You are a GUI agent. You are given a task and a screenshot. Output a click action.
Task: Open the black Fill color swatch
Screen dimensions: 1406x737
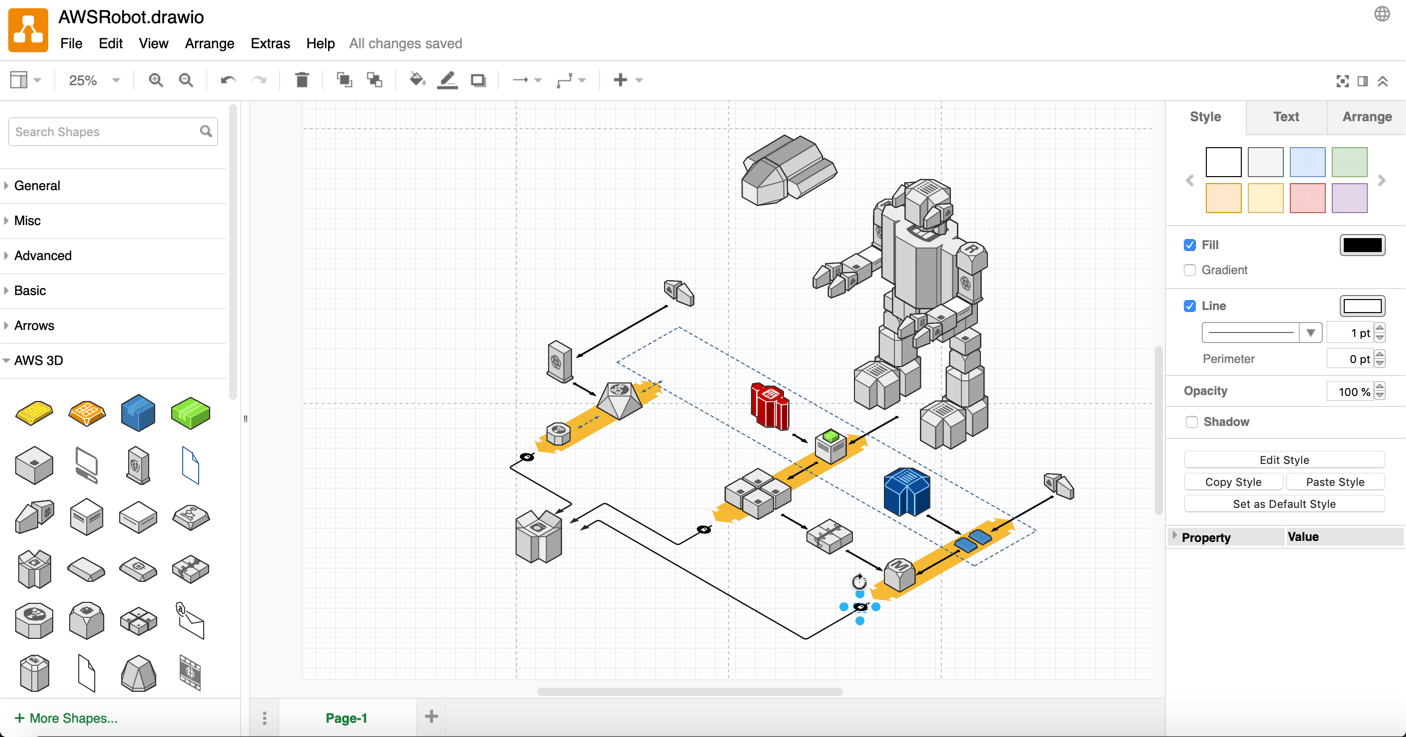tap(1362, 245)
